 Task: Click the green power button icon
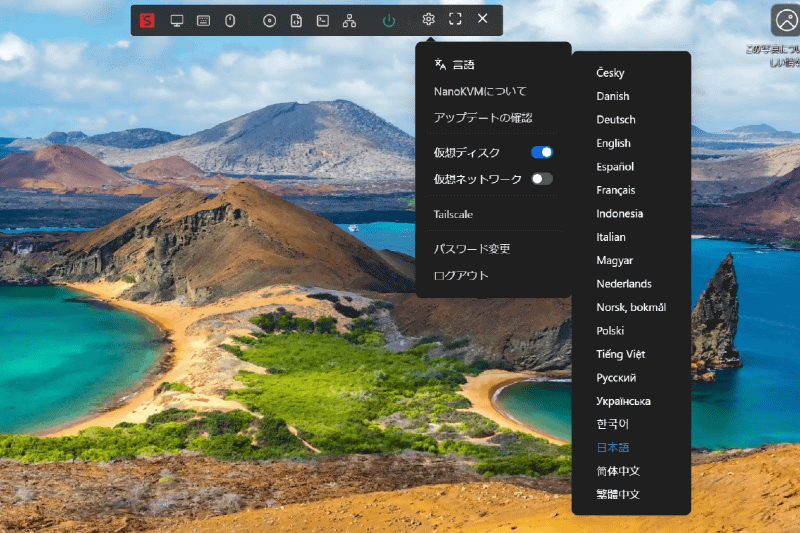tap(389, 20)
